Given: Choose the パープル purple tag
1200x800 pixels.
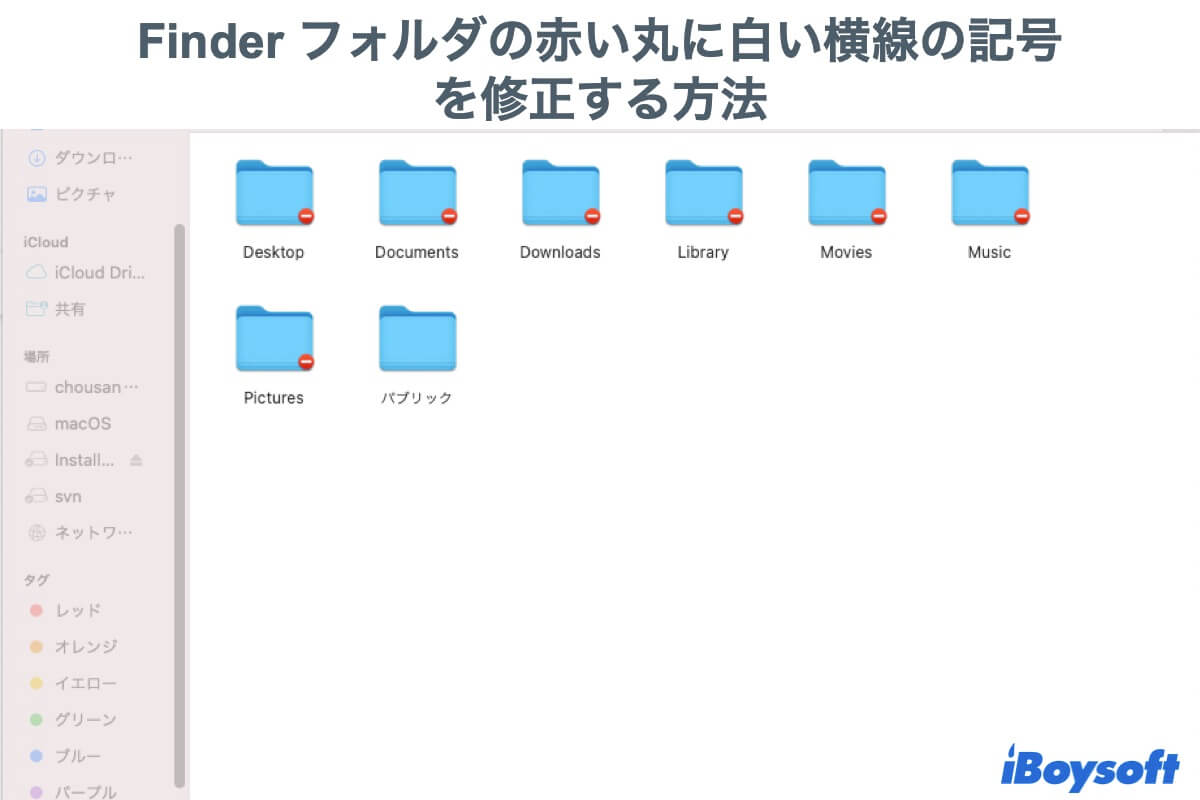Looking at the screenshot, I should coord(74,792).
